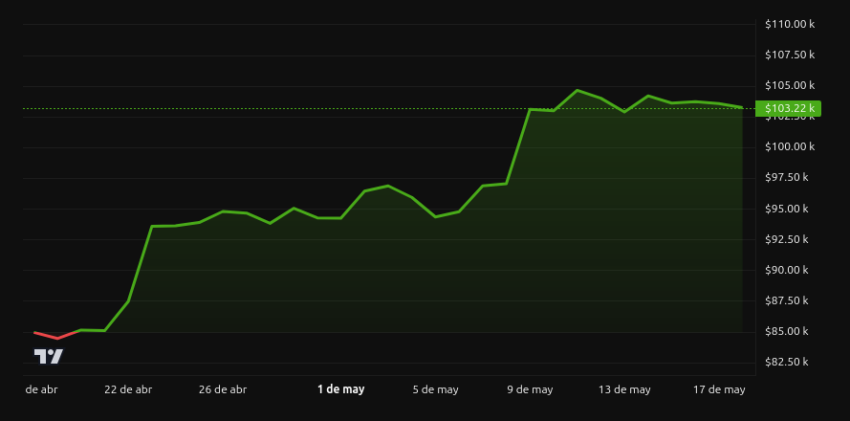Click the $100.00 k price axis label
This screenshot has width=850, height=421.
tap(790, 146)
